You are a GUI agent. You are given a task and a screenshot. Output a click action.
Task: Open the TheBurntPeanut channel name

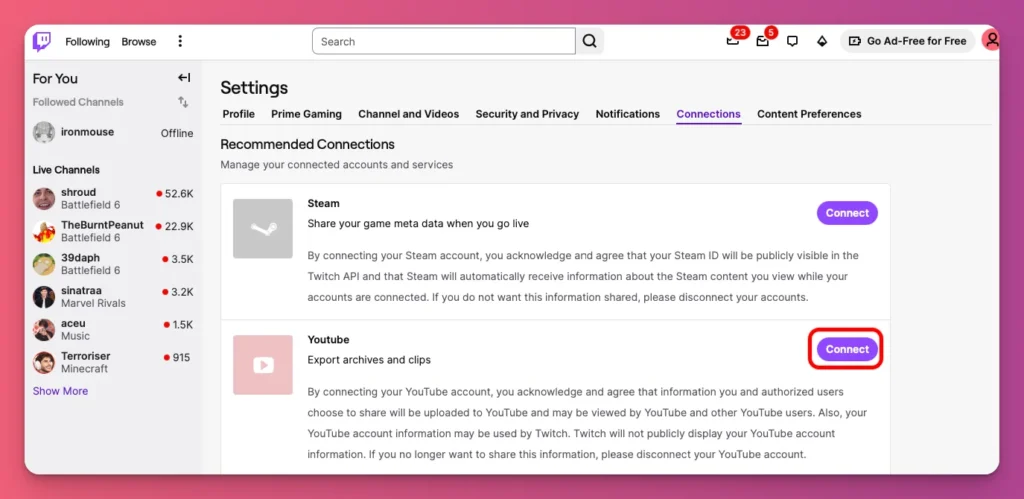coord(102,225)
